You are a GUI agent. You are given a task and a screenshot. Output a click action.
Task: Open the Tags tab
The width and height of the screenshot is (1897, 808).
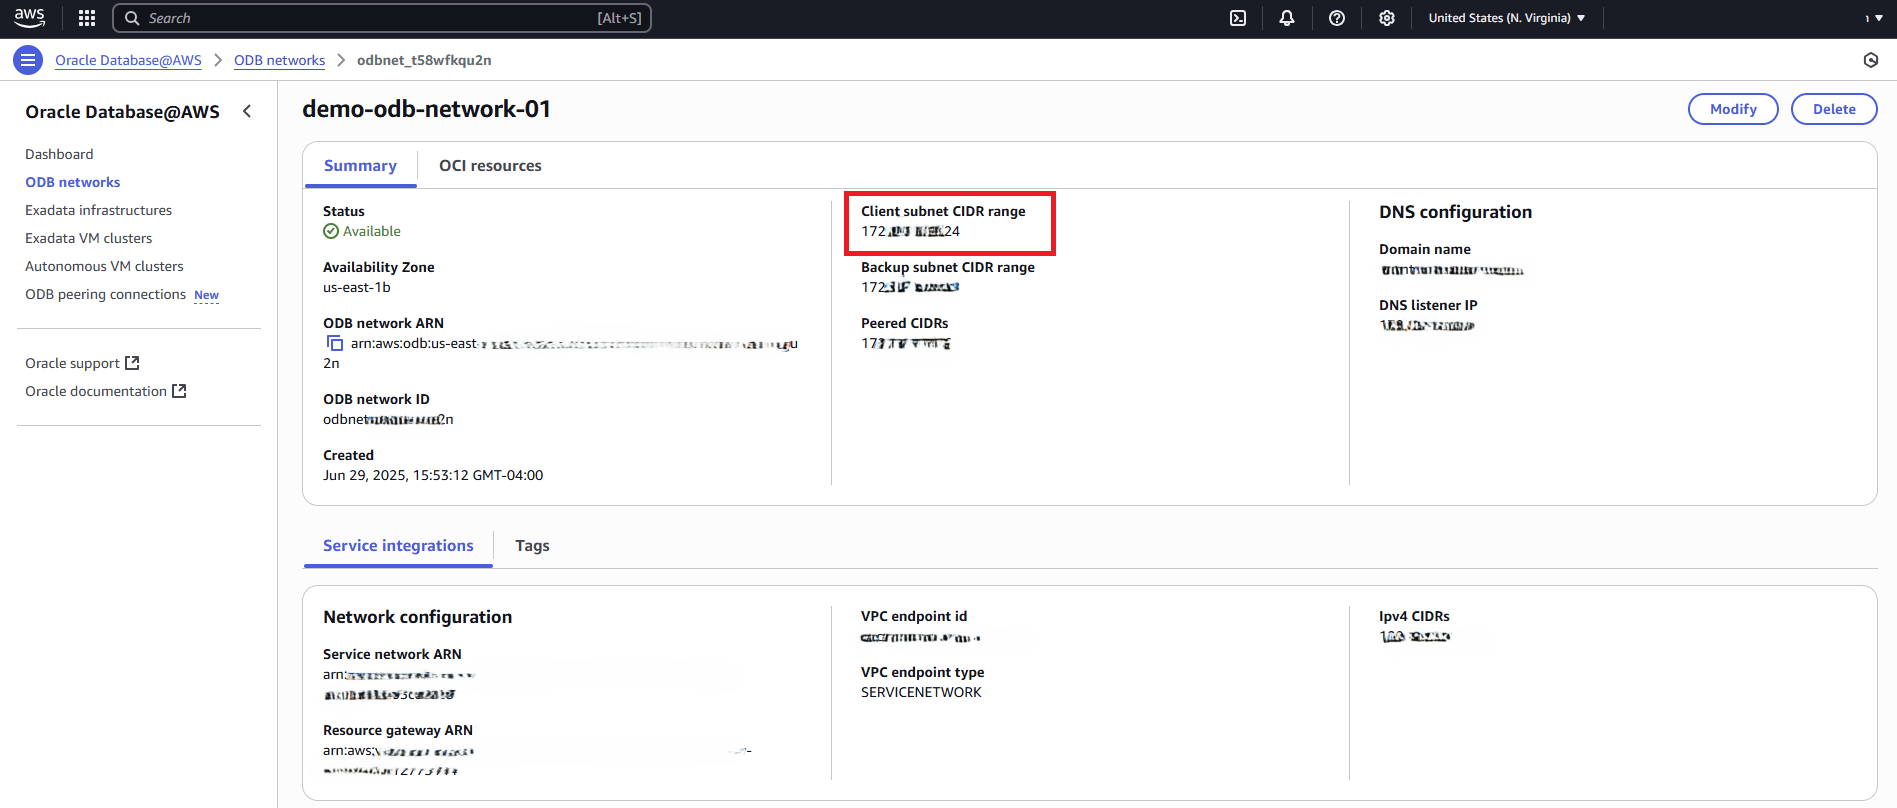532,546
